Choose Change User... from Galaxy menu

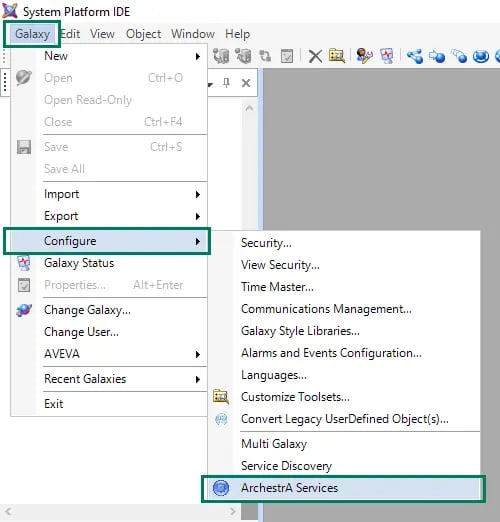(x=81, y=332)
